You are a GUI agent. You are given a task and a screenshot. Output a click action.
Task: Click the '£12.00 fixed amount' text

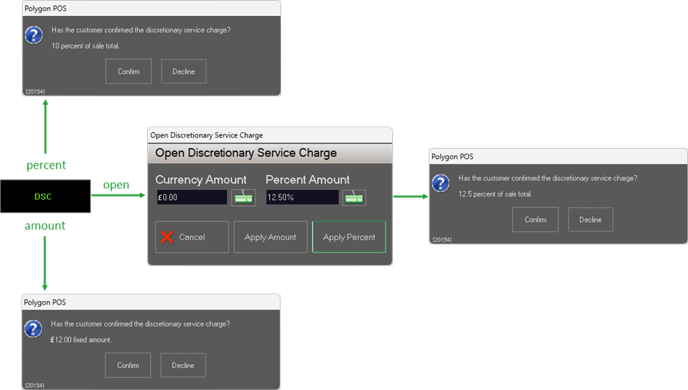coord(81,340)
